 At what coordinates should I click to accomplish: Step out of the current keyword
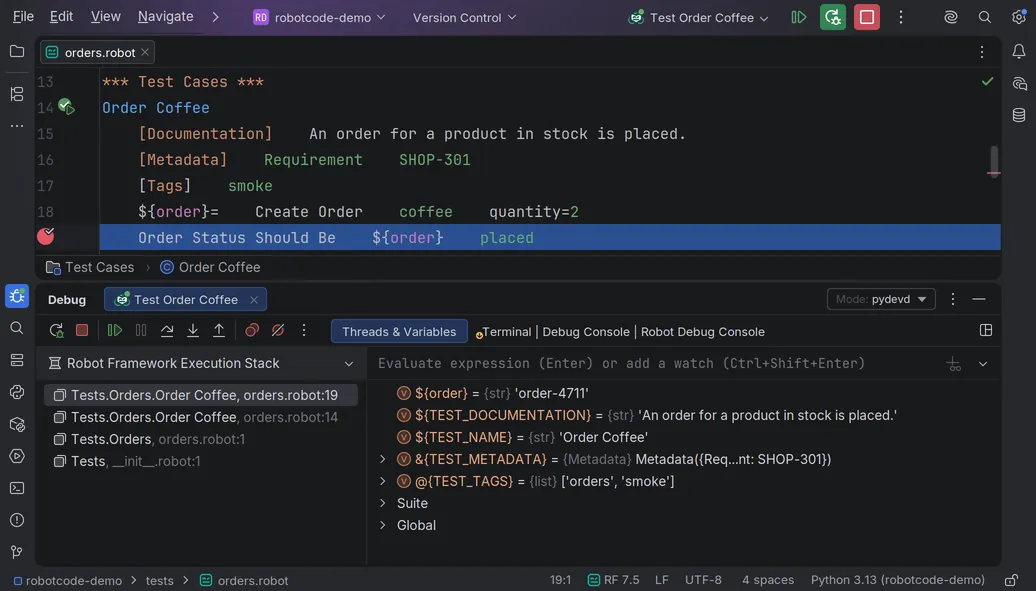(219, 330)
